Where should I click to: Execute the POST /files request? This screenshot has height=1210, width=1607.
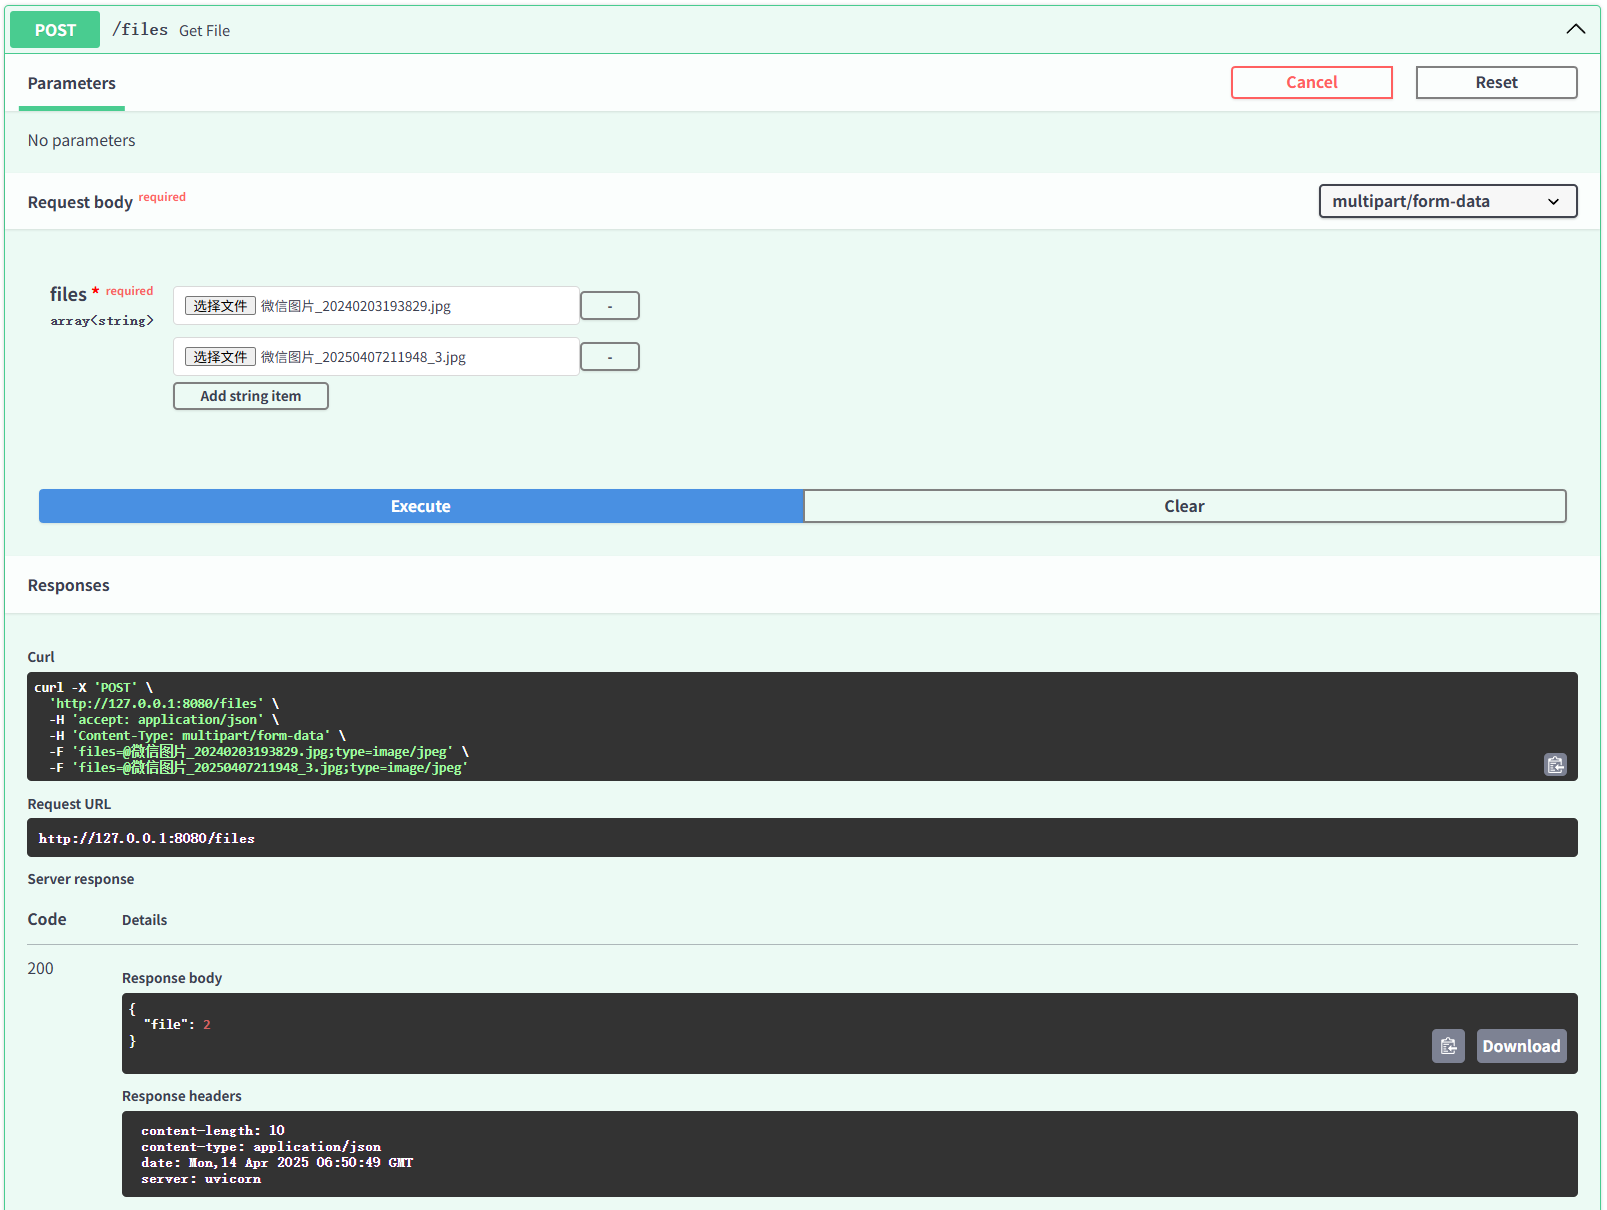[x=420, y=506]
